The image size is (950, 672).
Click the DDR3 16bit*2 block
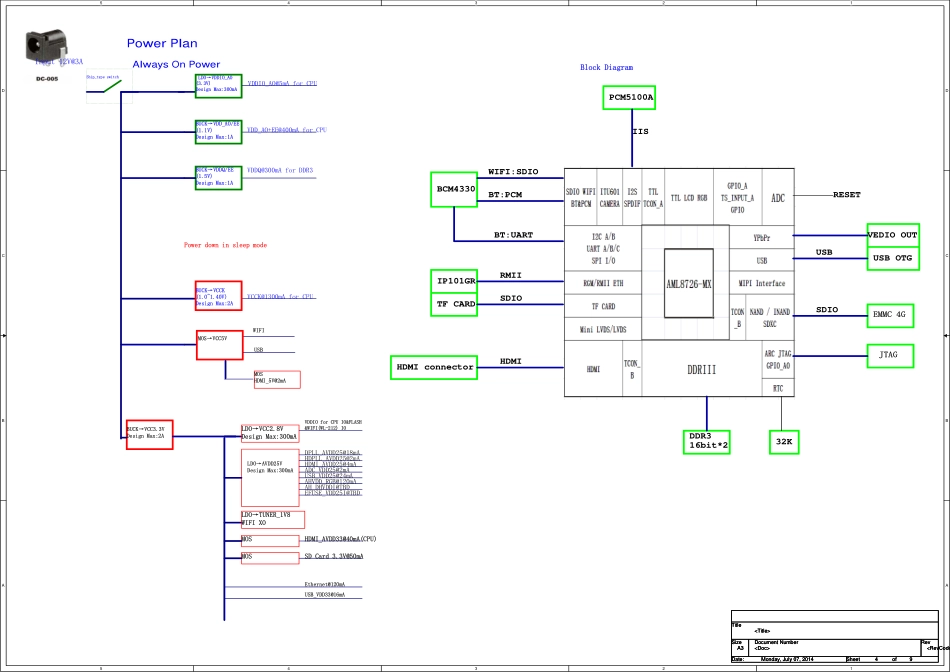[x=707, y=441]
